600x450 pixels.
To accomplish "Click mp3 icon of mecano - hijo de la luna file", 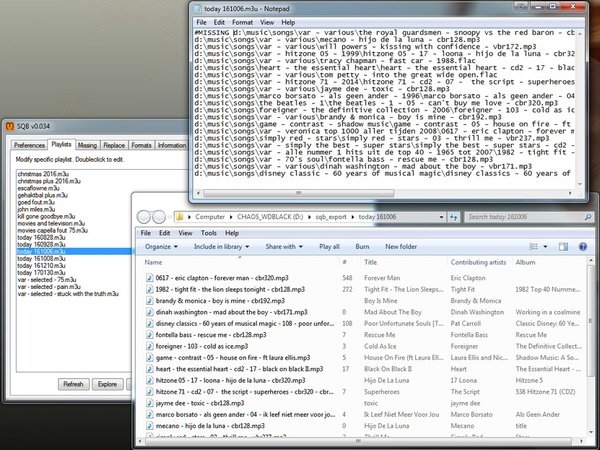I will (x=150, y=426).
